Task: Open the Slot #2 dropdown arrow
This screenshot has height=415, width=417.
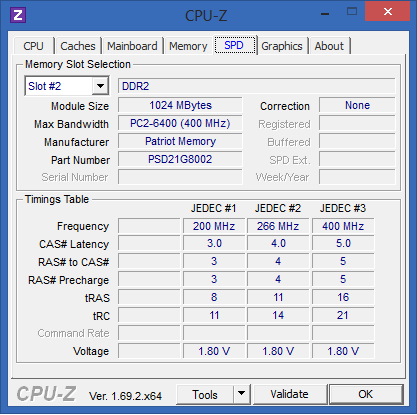Action: [x=100, y=86]
